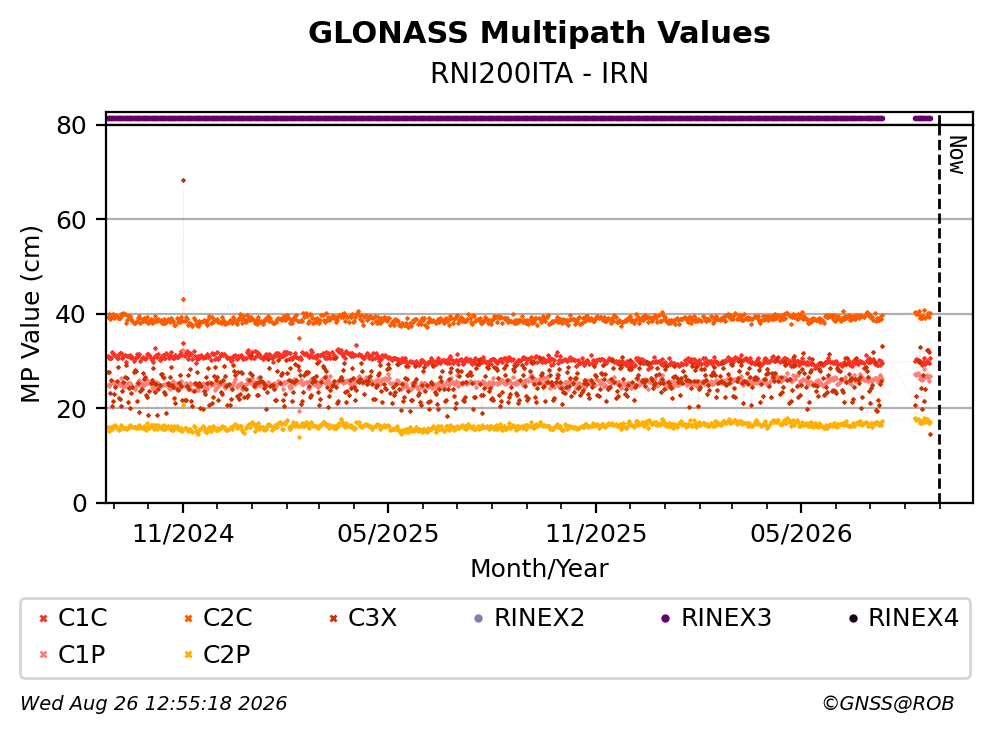Click the 40 y-axis tick label

[x=71, y=314]
